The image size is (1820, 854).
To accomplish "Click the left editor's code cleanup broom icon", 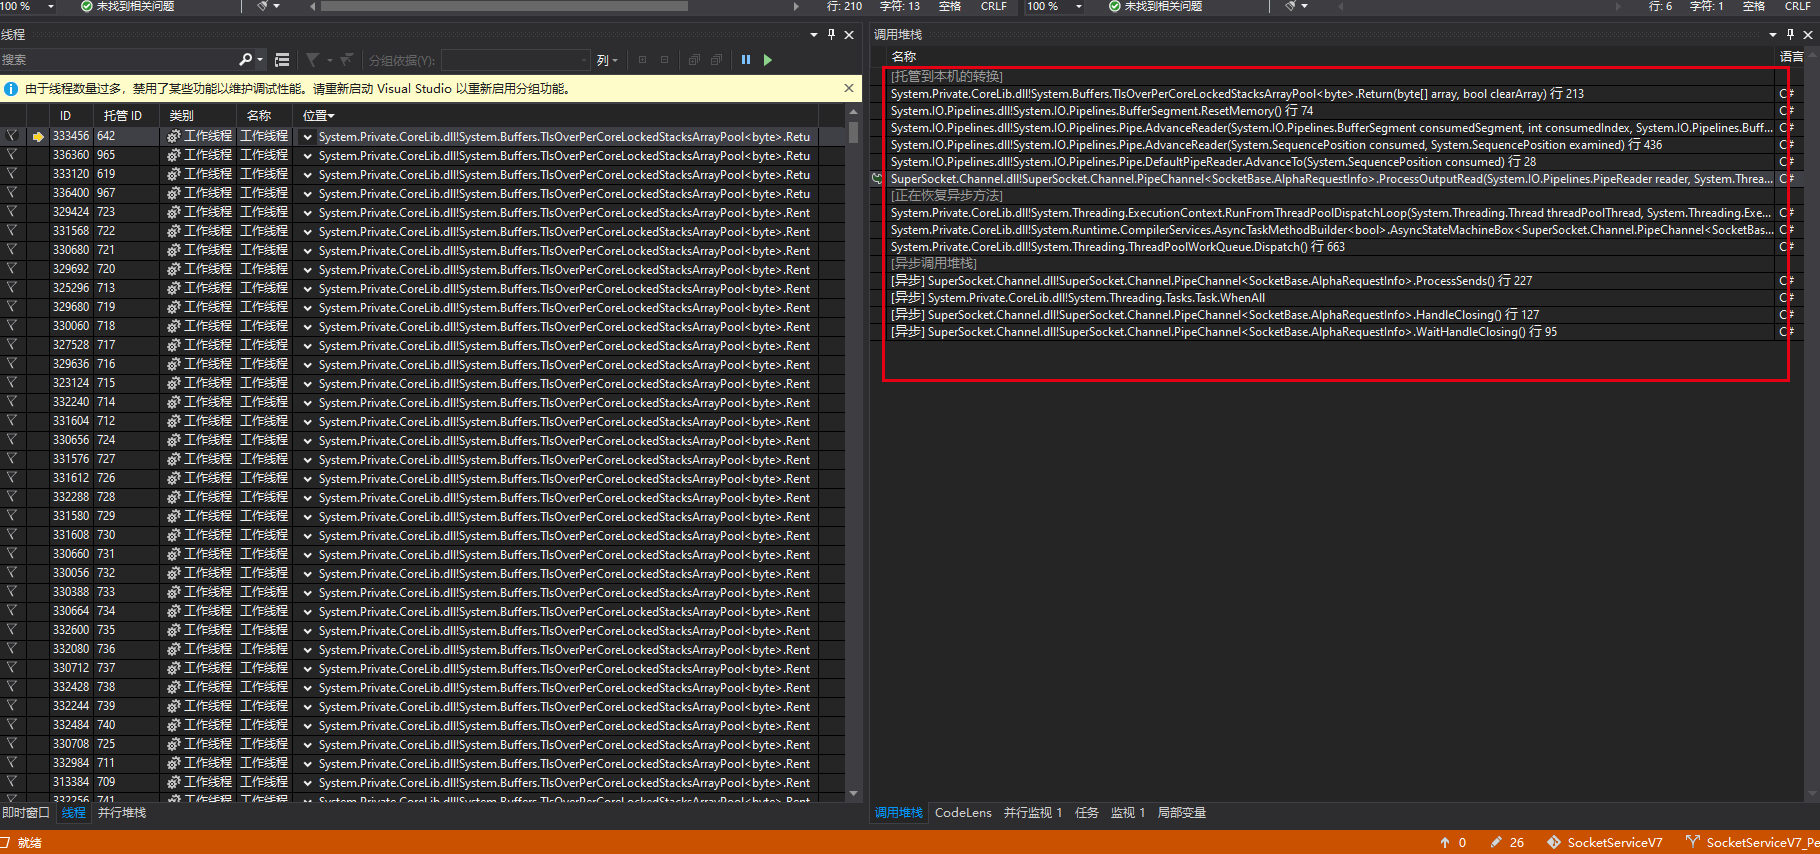I will click(262, 6).
